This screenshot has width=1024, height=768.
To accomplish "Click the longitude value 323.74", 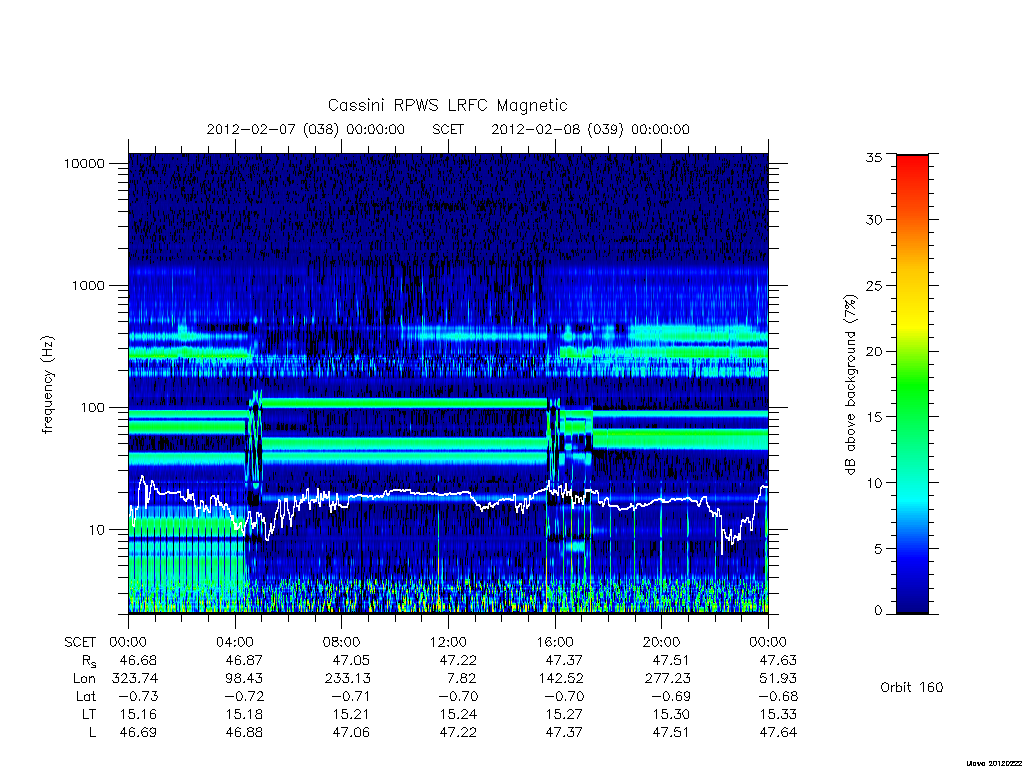I will pyautogui.click(x=135, y=679).
